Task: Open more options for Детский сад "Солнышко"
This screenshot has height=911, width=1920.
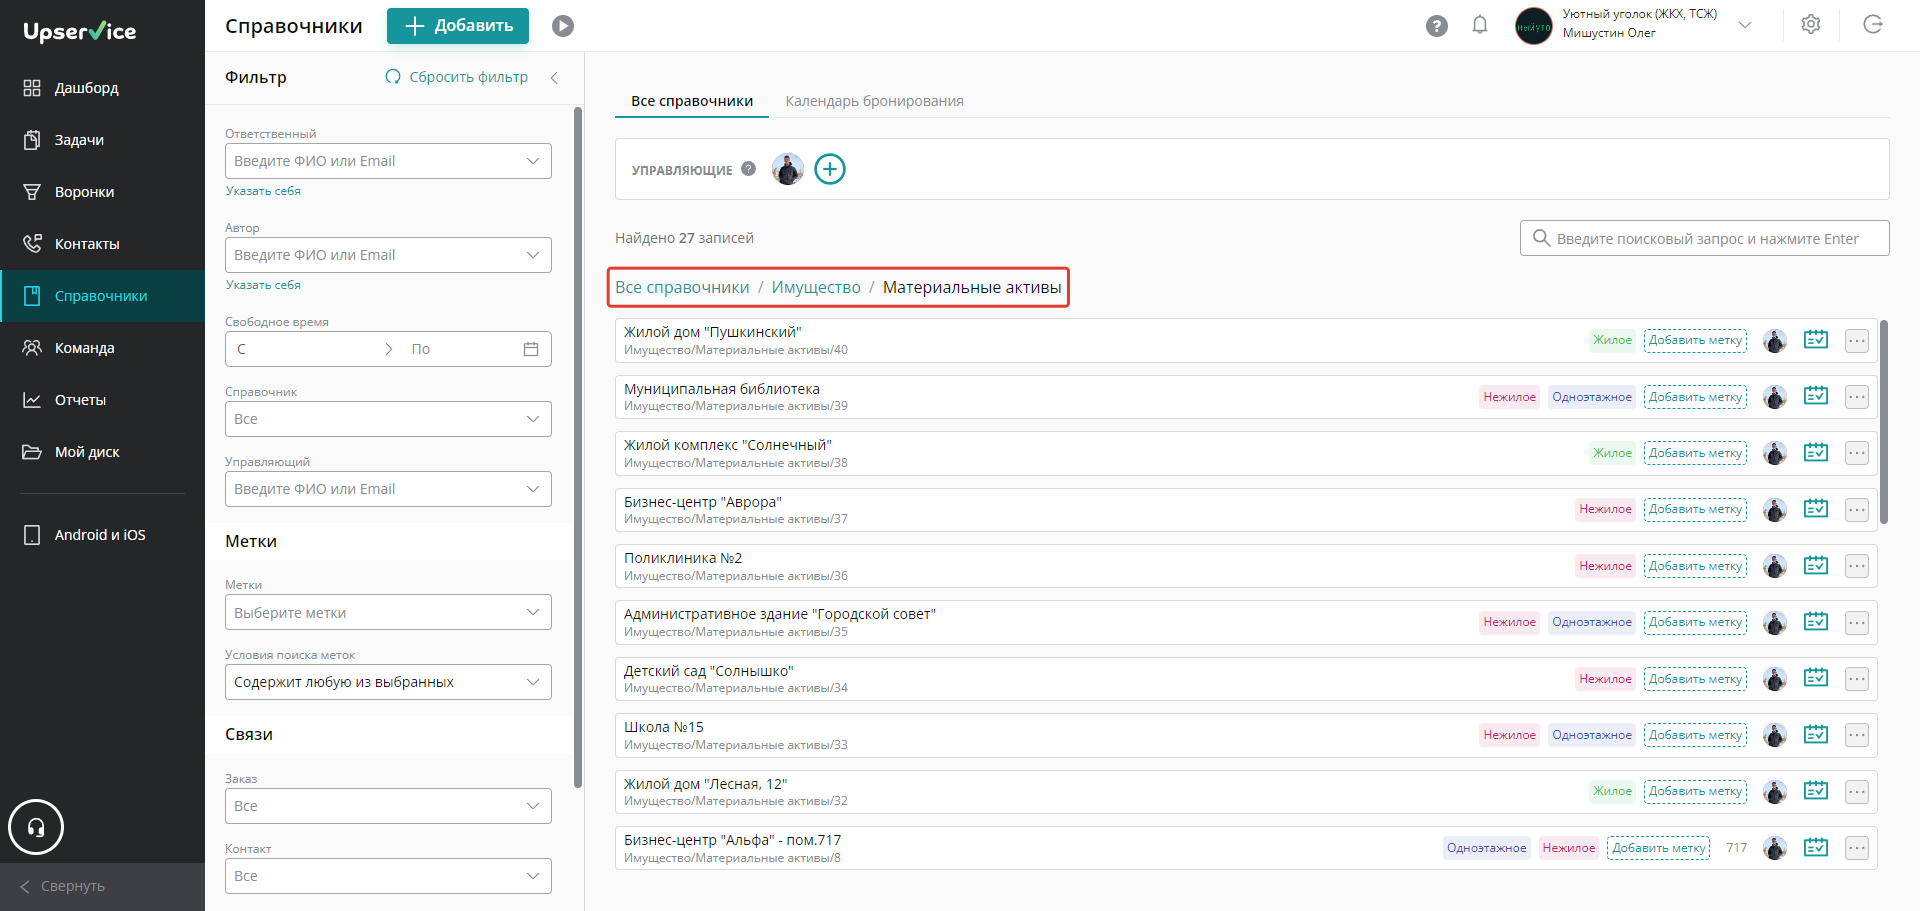Action: [x=1857, y=679]
